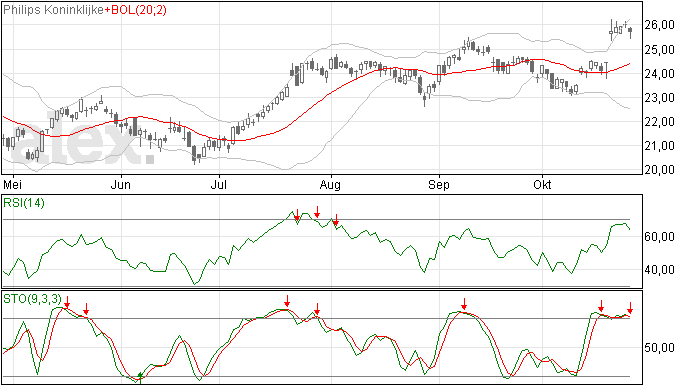690x387 pixels.
Task: Click the 'Jun' month label
Action: pyautogui.click(x=121, y=184)
